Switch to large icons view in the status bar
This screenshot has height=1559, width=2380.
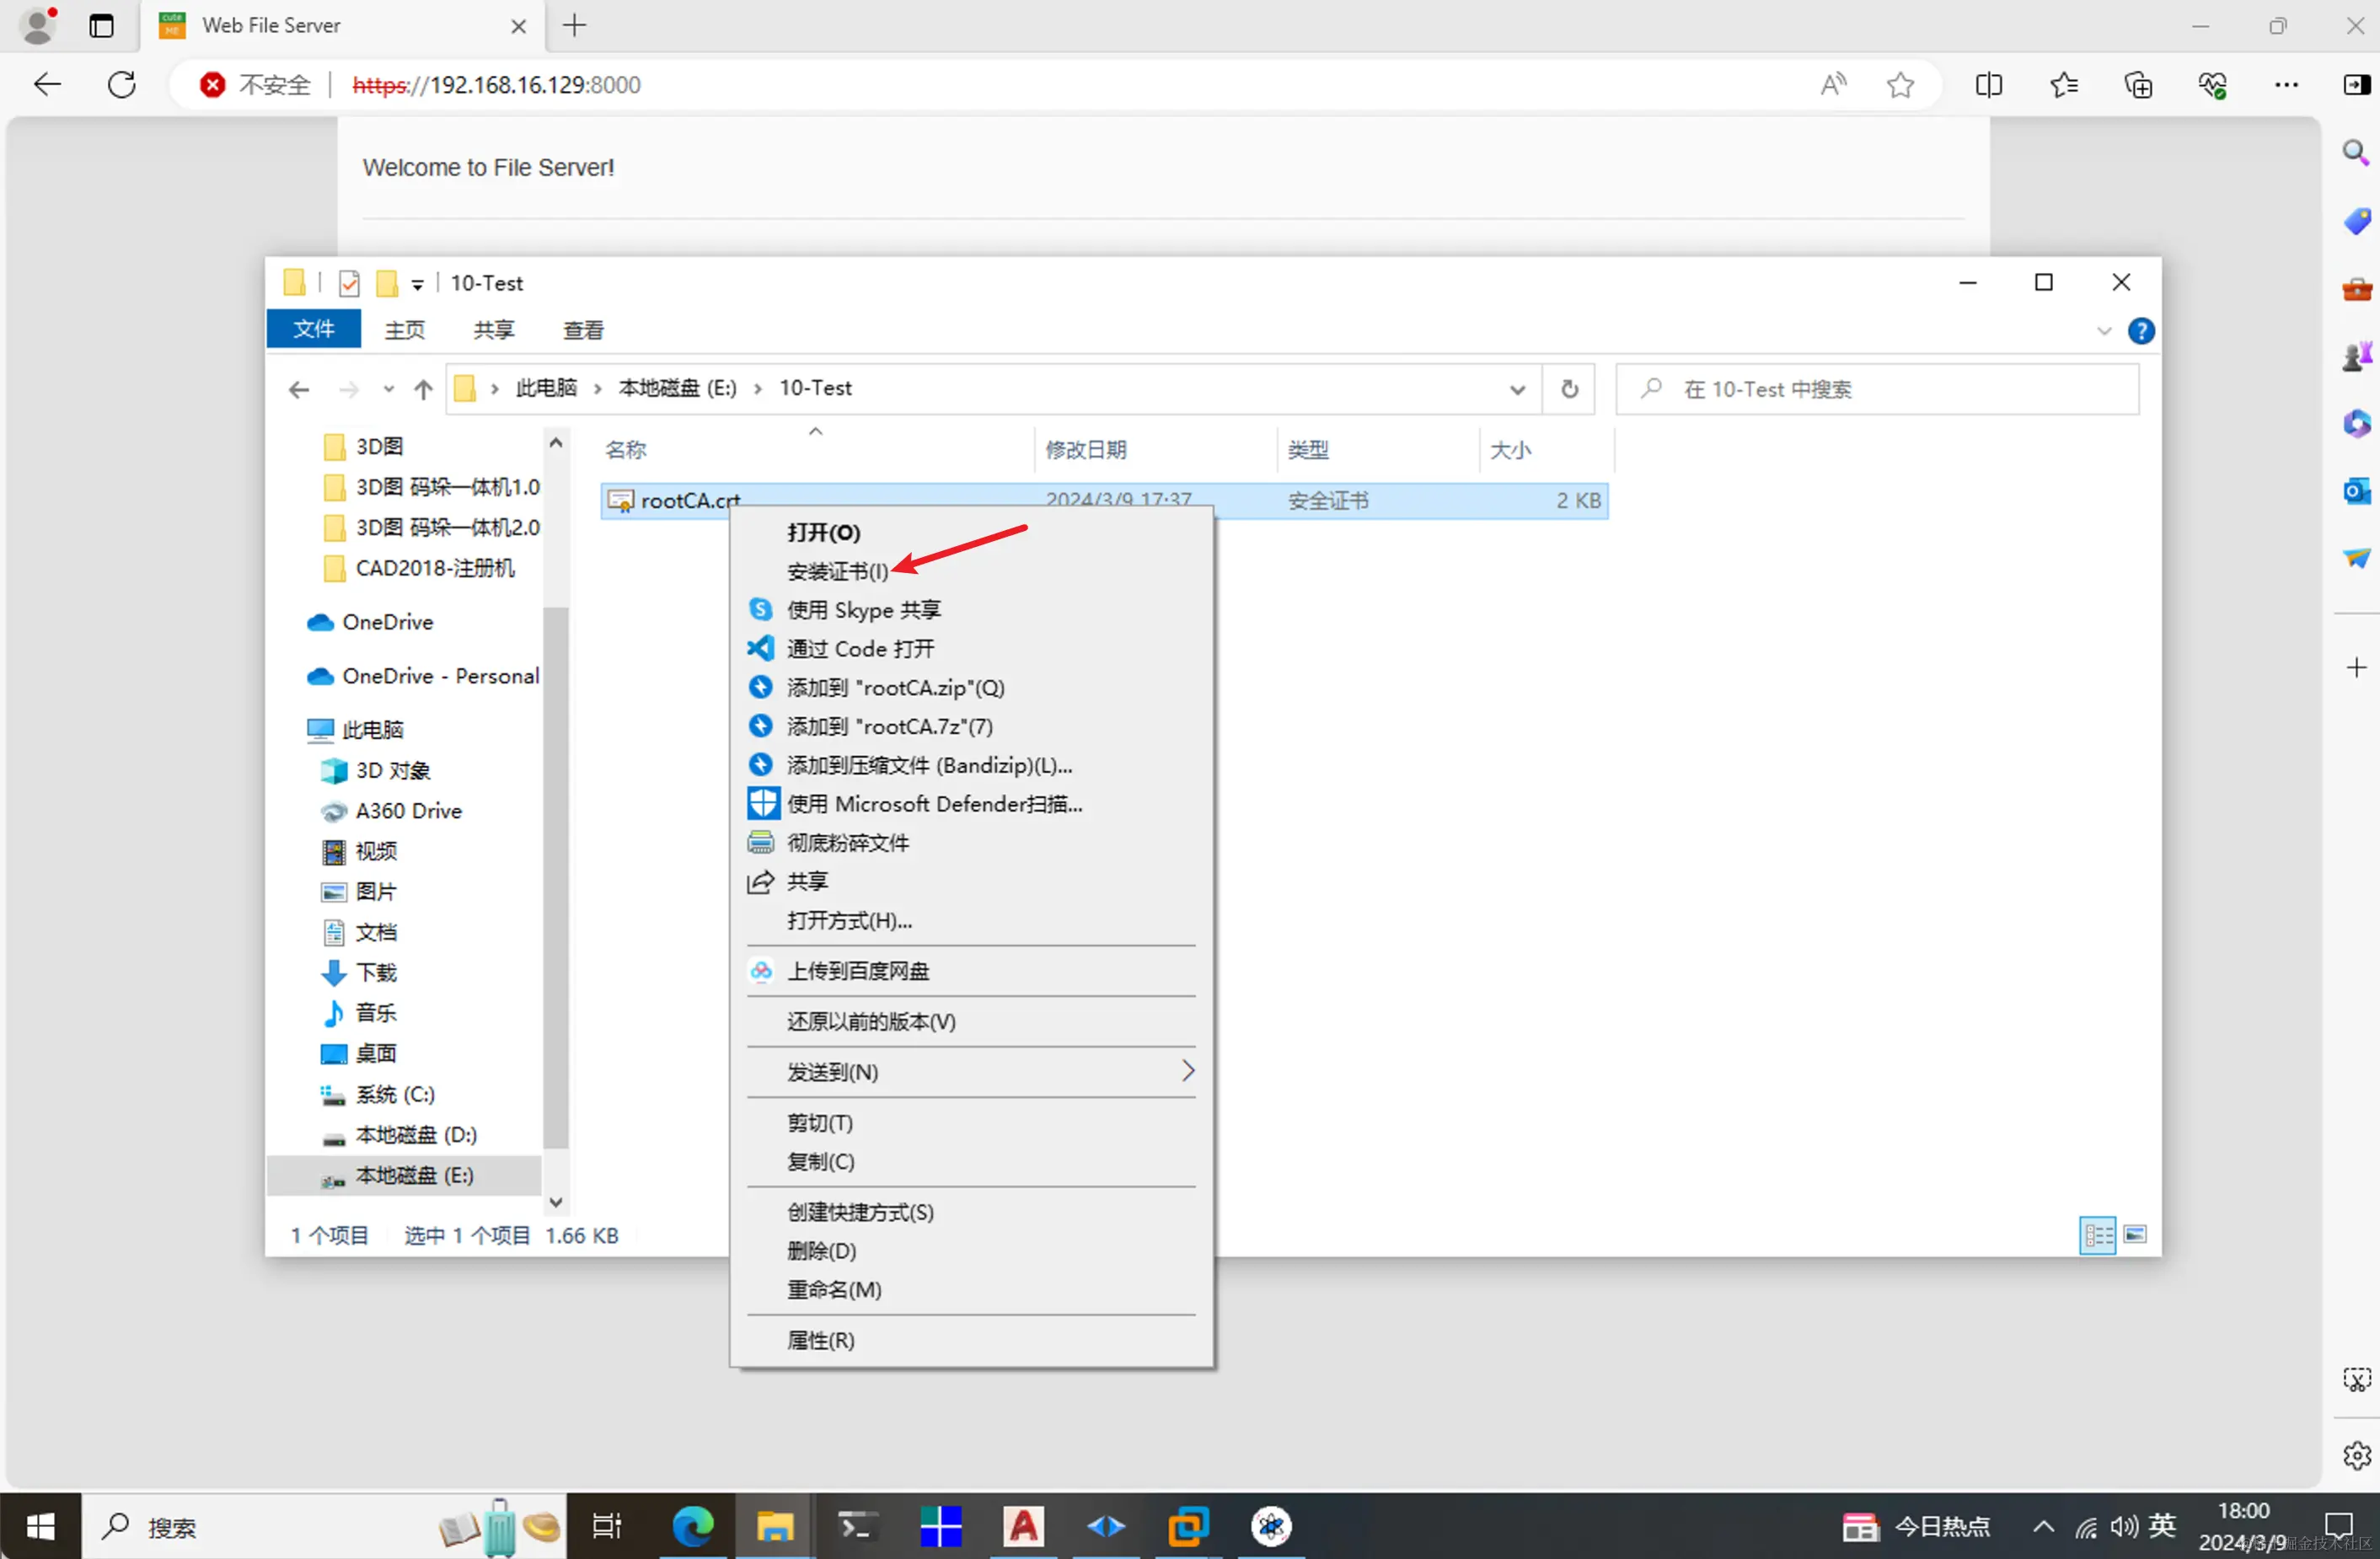2135,1235
